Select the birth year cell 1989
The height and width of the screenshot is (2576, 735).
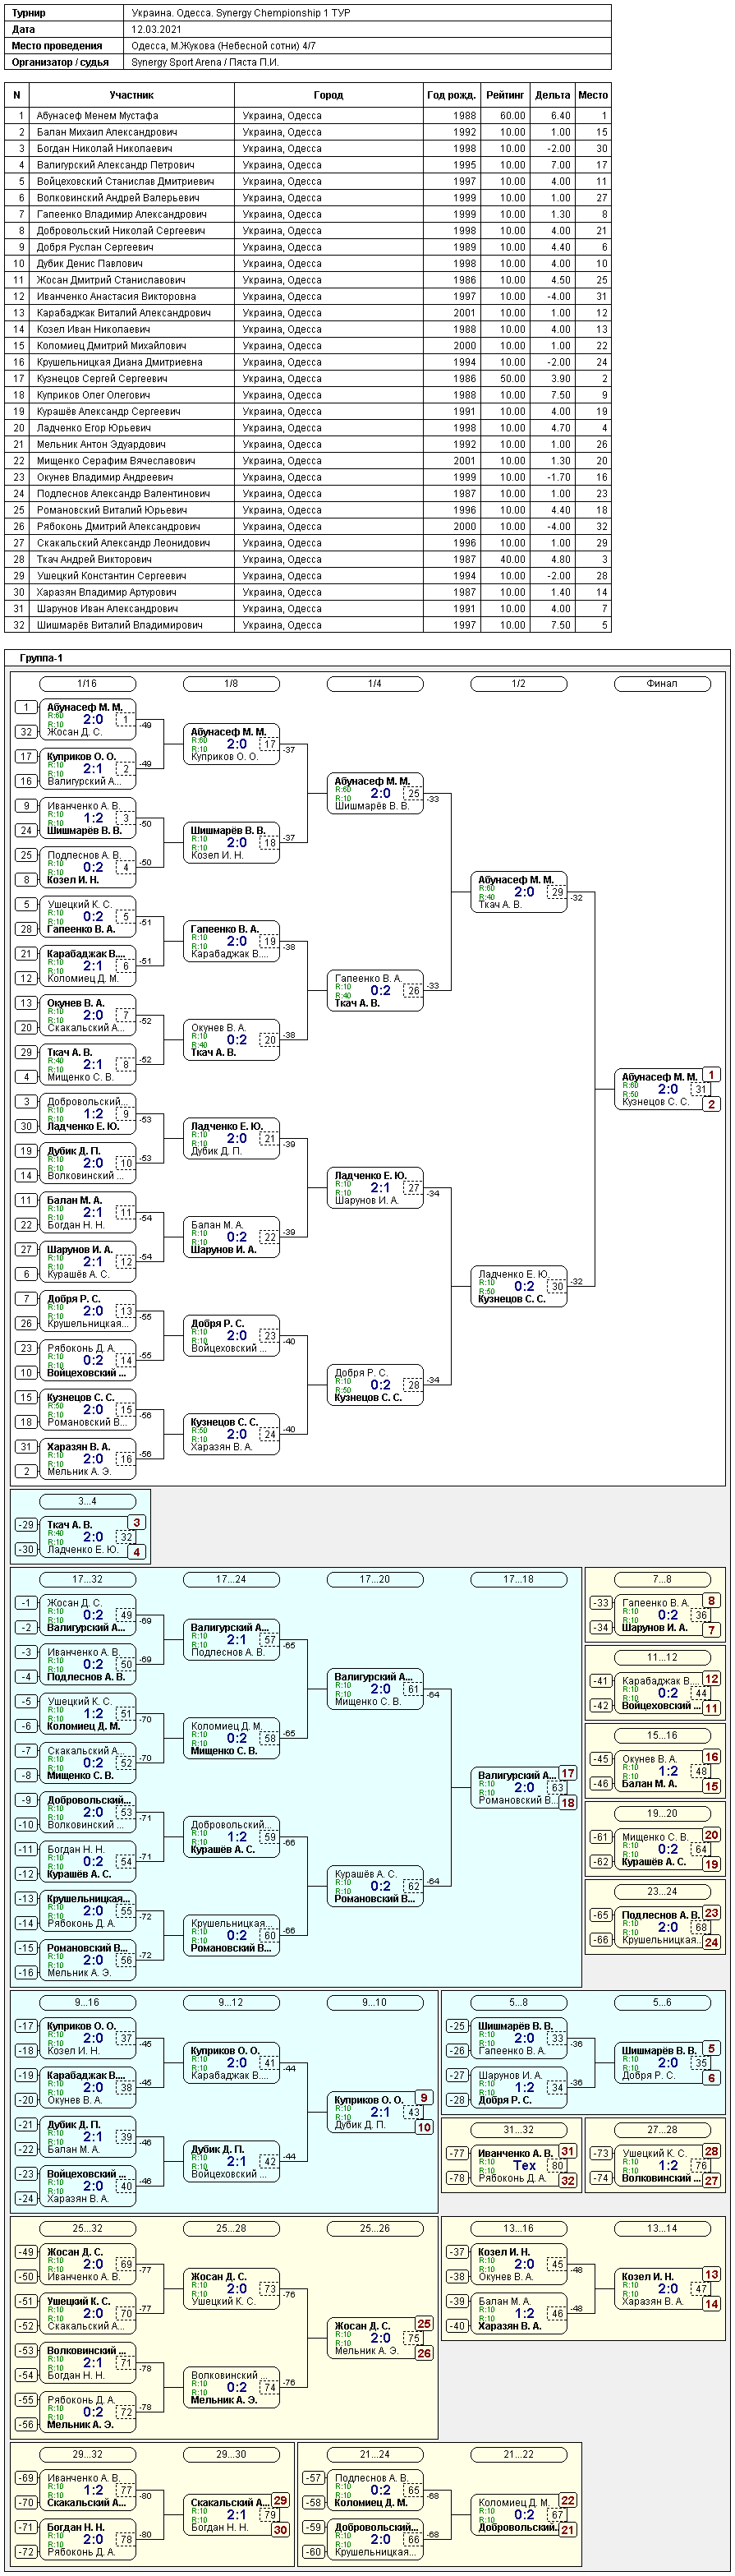464,247
